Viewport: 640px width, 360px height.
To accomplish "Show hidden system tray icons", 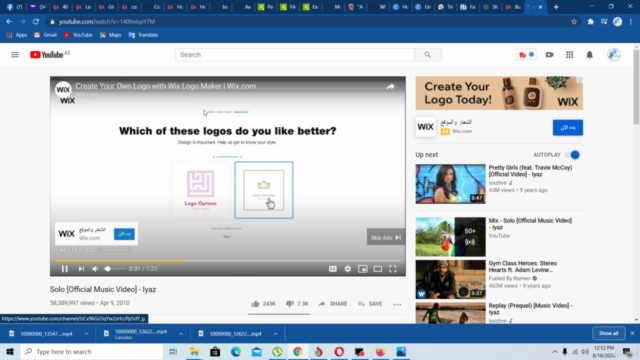I will coord(554,351).
